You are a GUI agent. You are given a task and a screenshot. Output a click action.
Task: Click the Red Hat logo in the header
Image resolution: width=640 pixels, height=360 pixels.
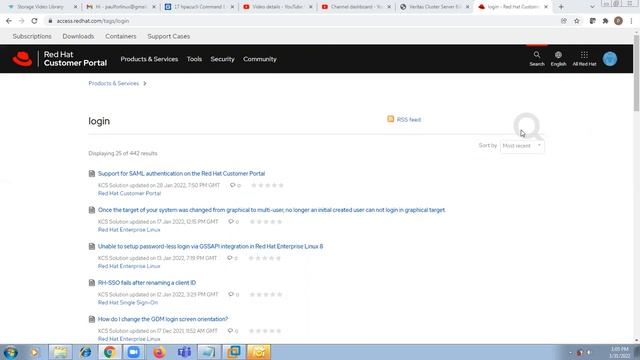22,59
